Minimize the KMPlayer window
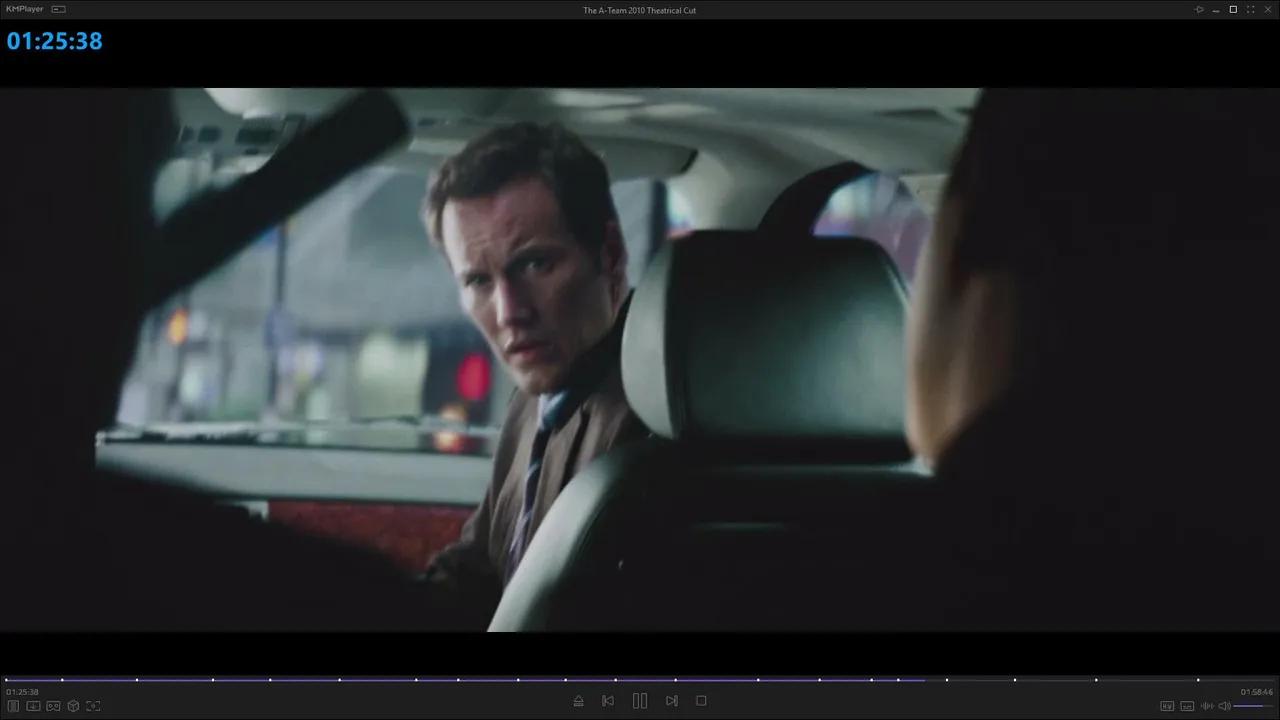Image resolution: width=1280 pixels, height=720 pixels. pyautogui.click(x=1216, y=10)
